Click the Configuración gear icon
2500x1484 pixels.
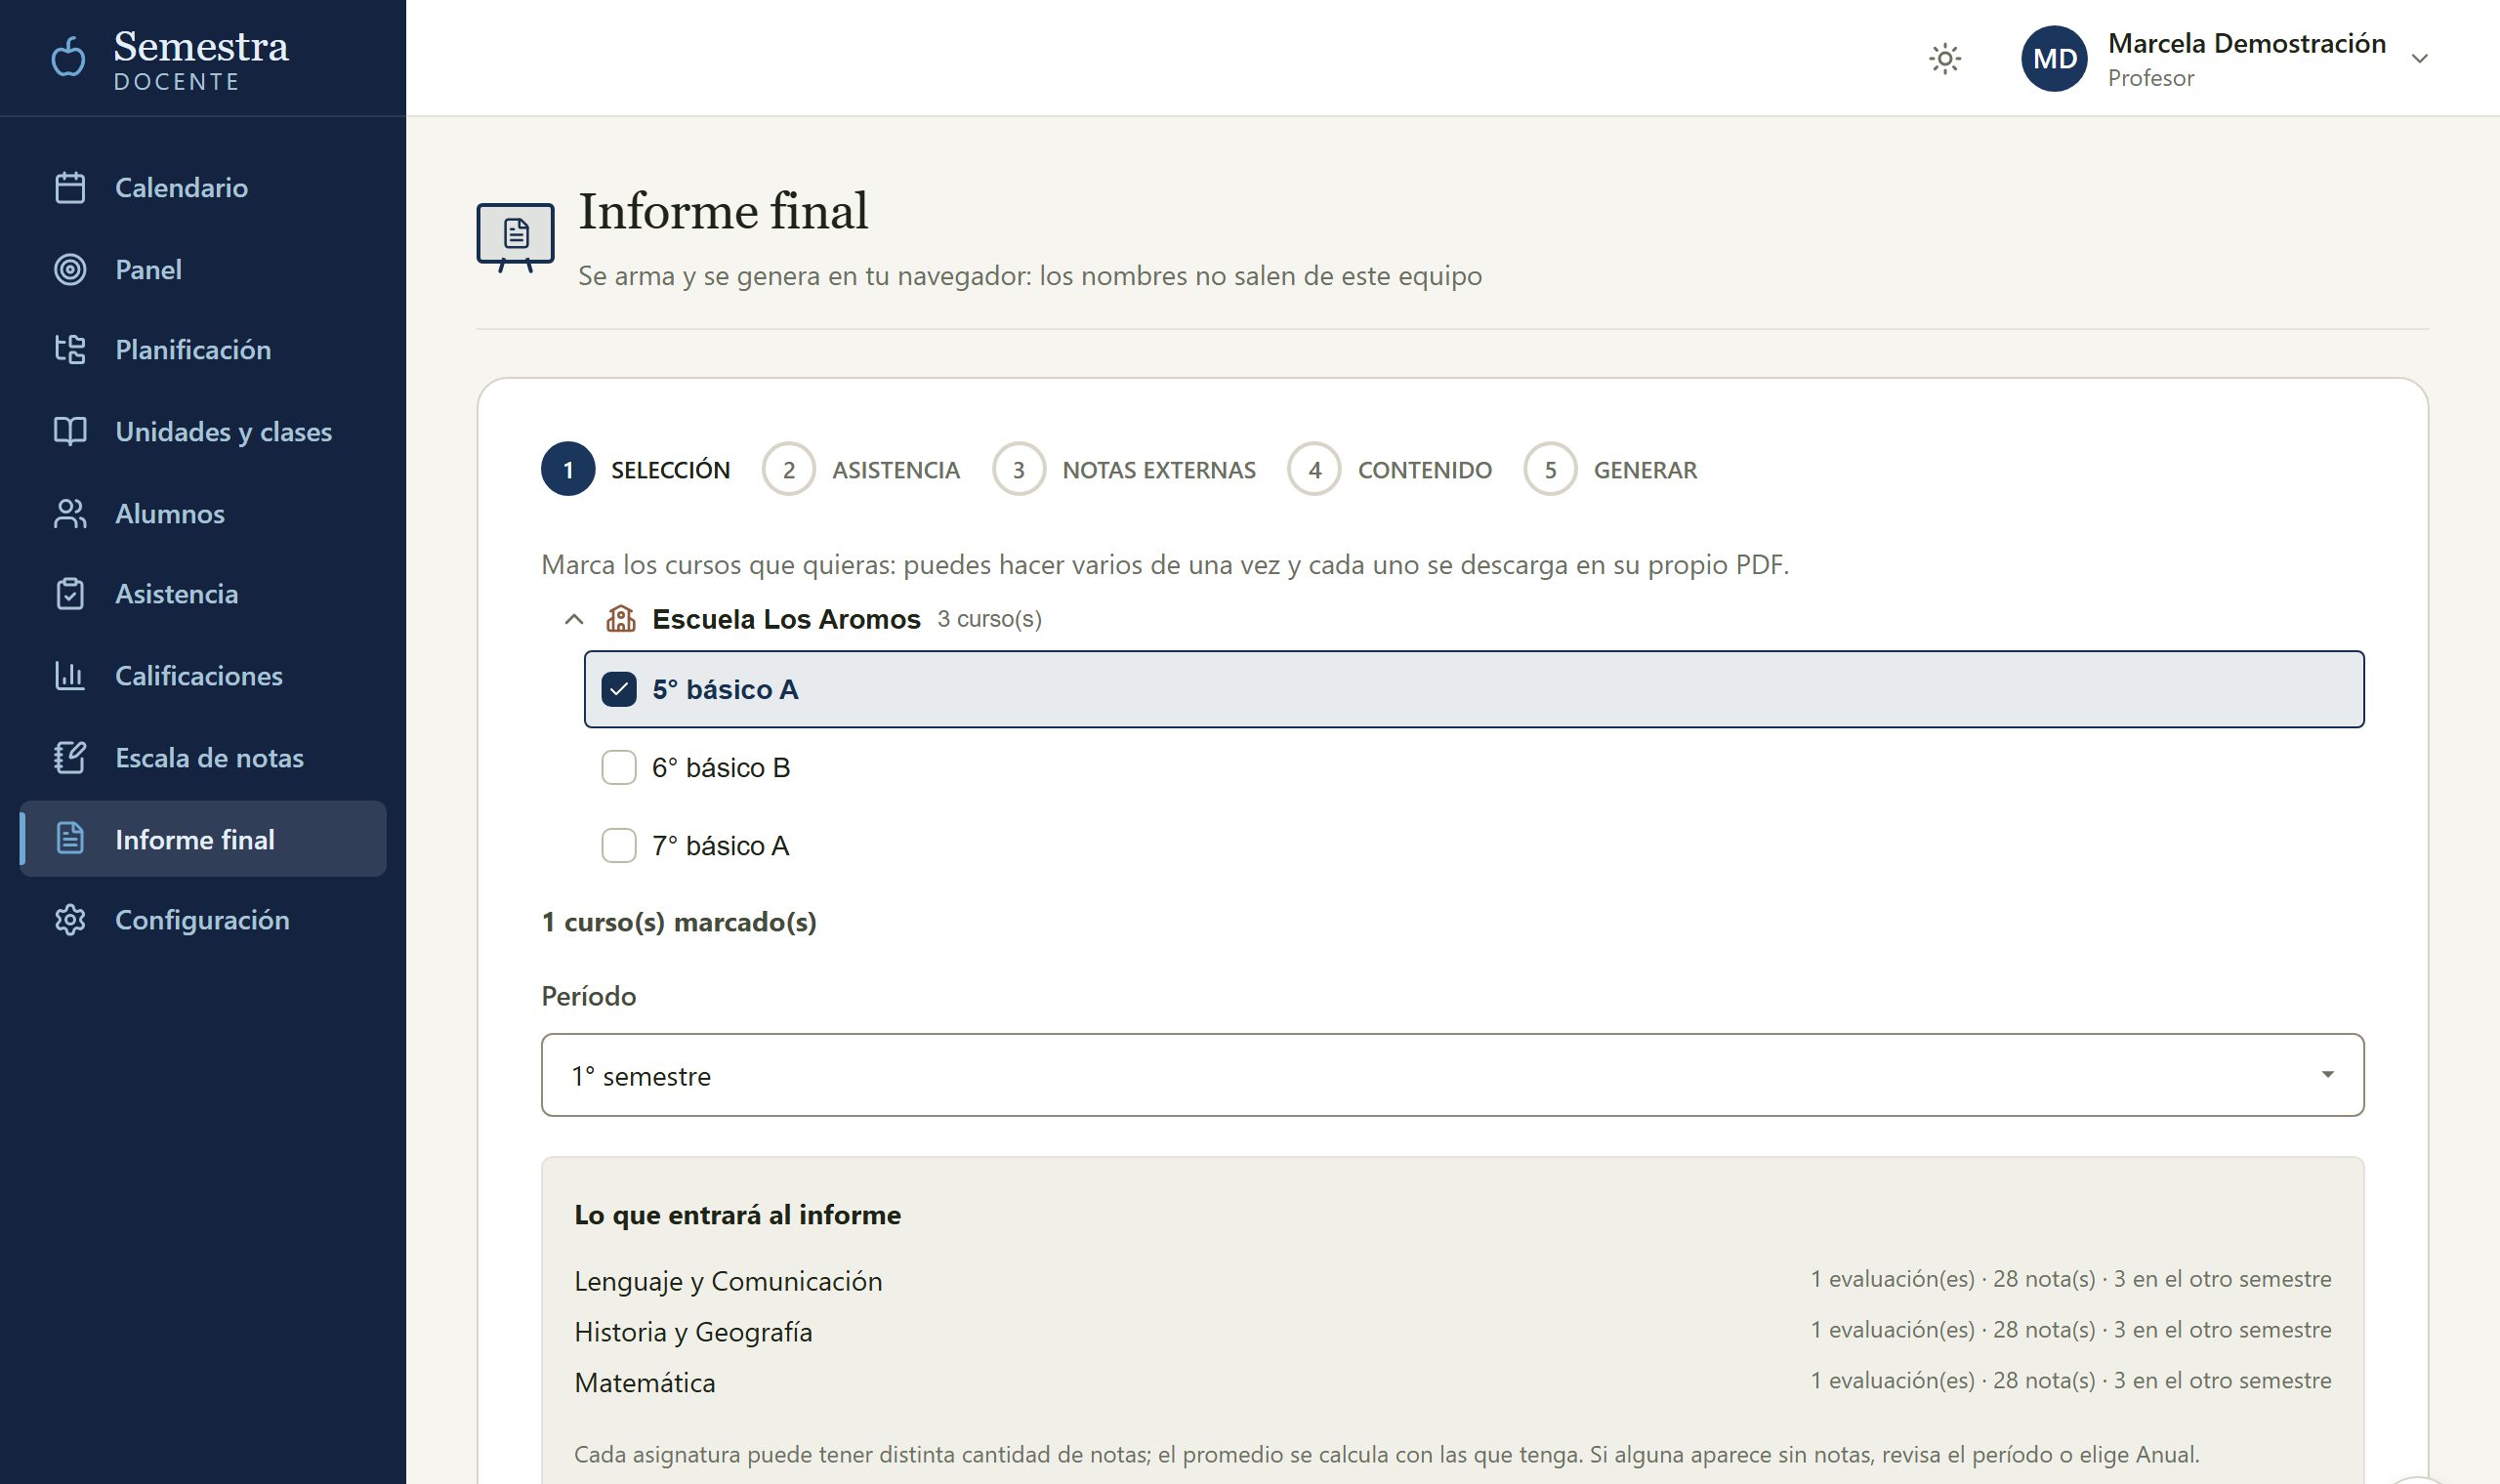[x=70, y=920]
